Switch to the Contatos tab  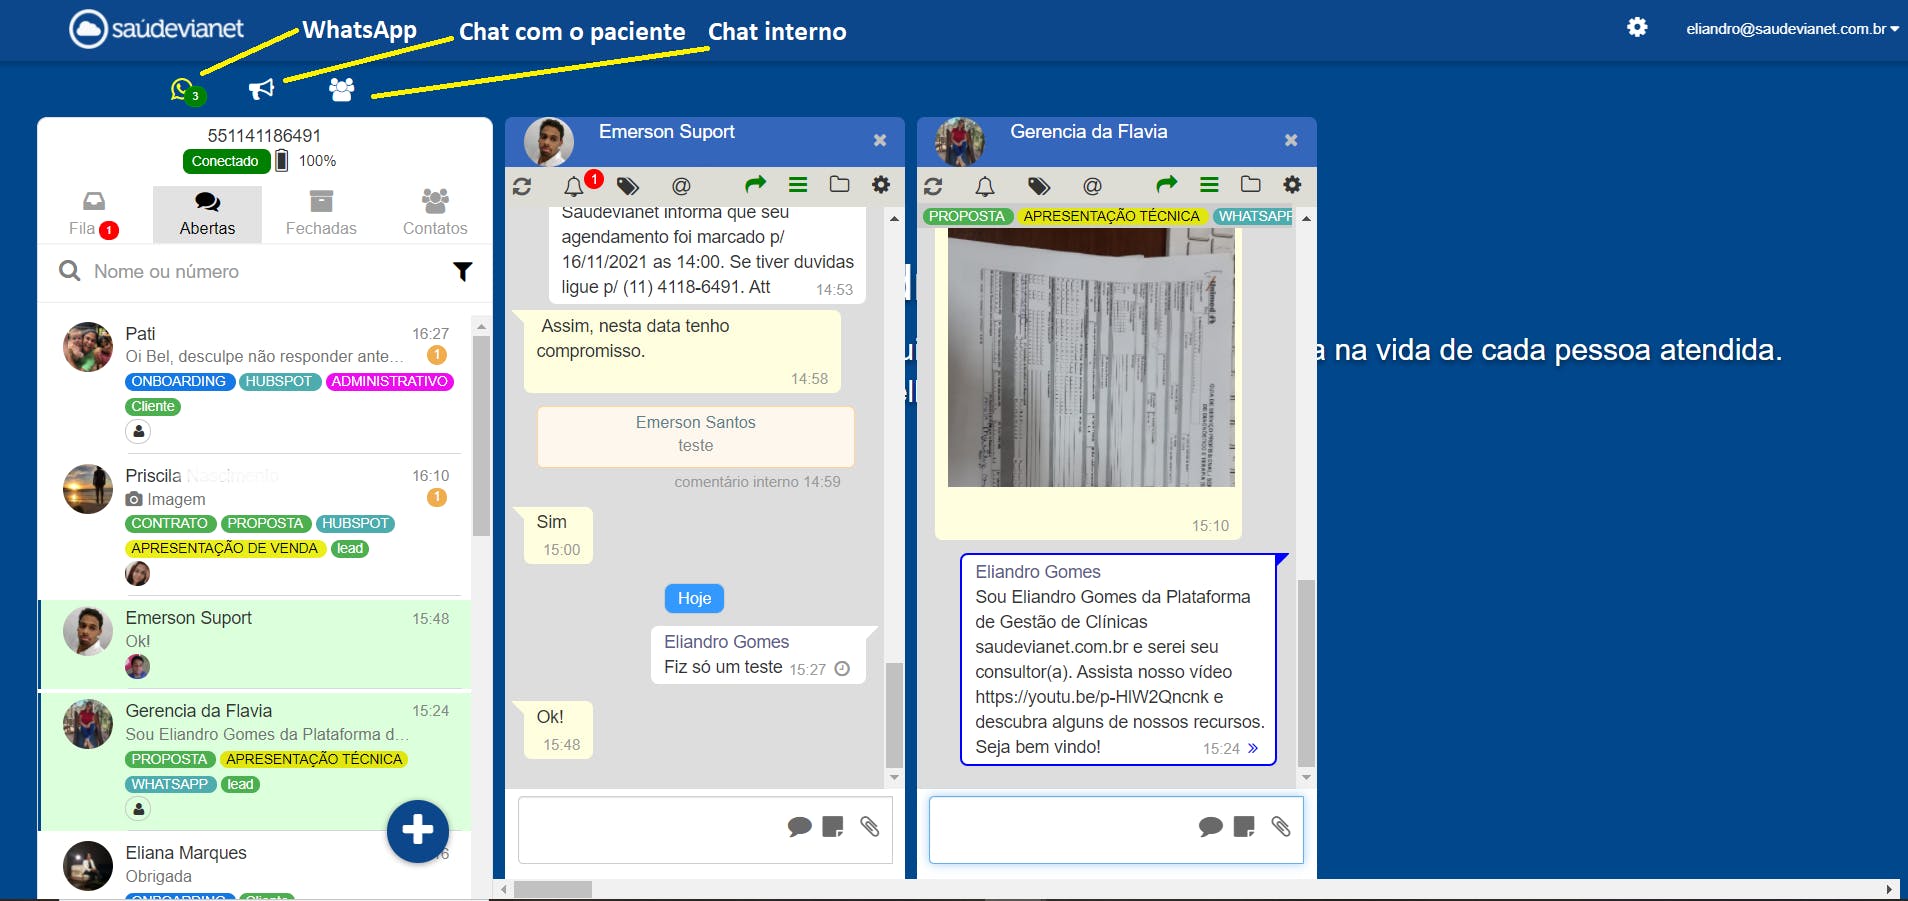point(435,214)
